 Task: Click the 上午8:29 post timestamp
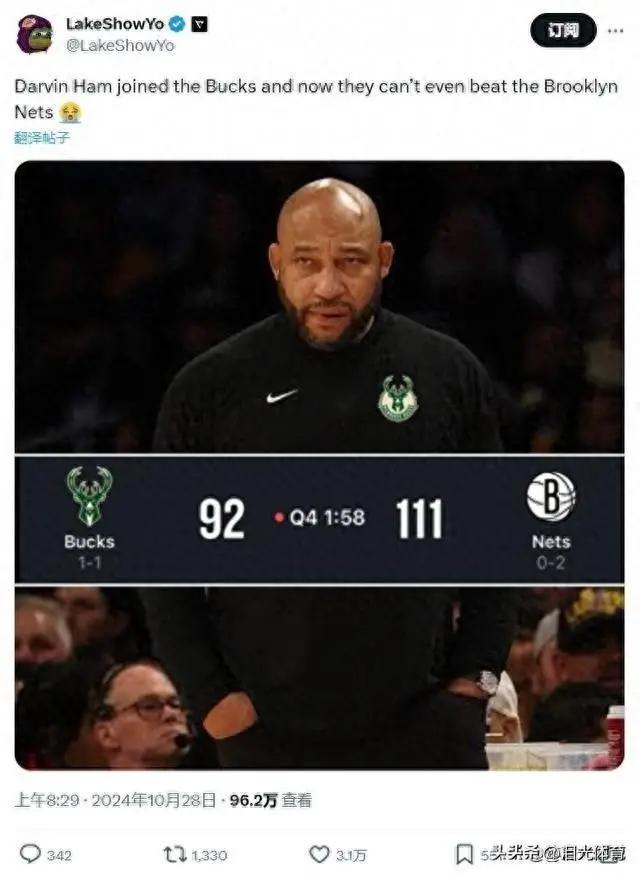coord(47,800)
